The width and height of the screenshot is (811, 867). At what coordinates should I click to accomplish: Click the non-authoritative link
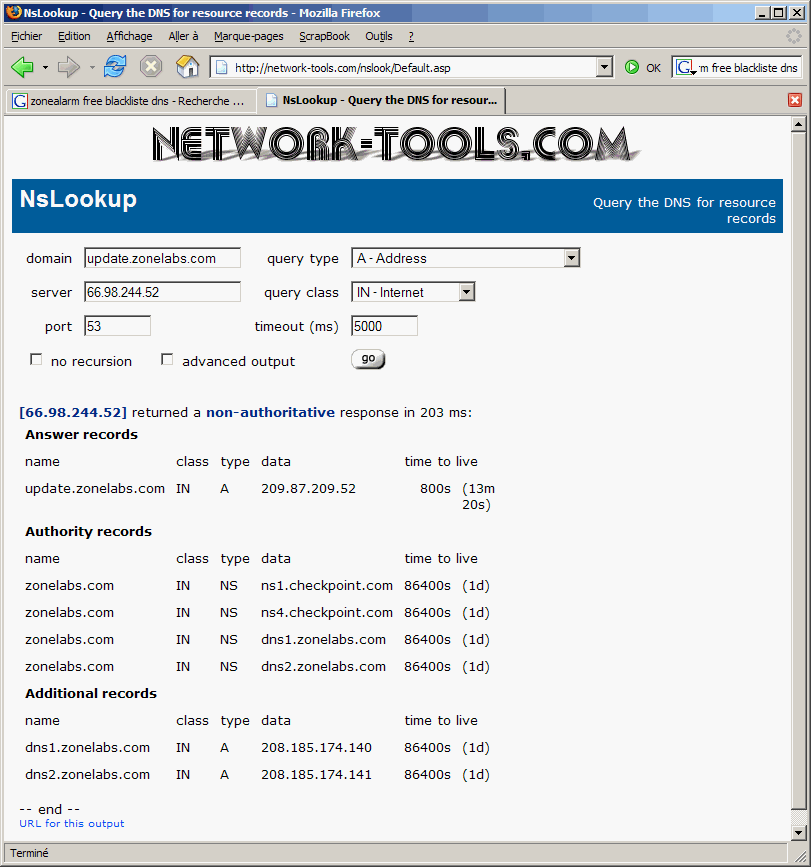[x=270, y=412]
